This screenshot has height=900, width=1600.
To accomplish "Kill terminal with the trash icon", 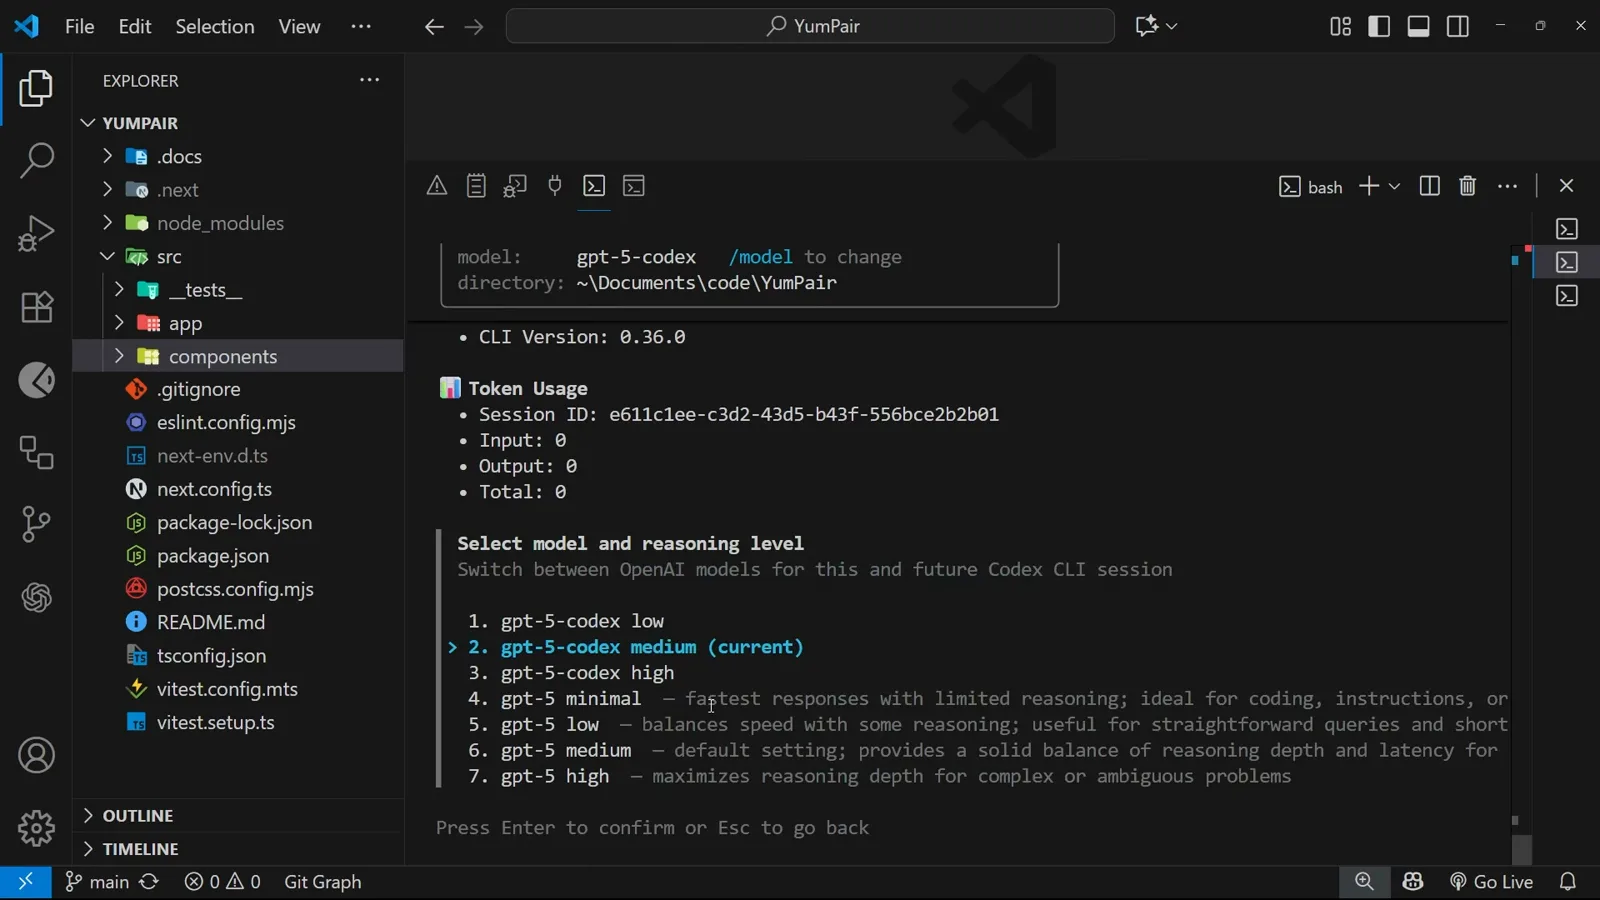I will click(1467, 186).
